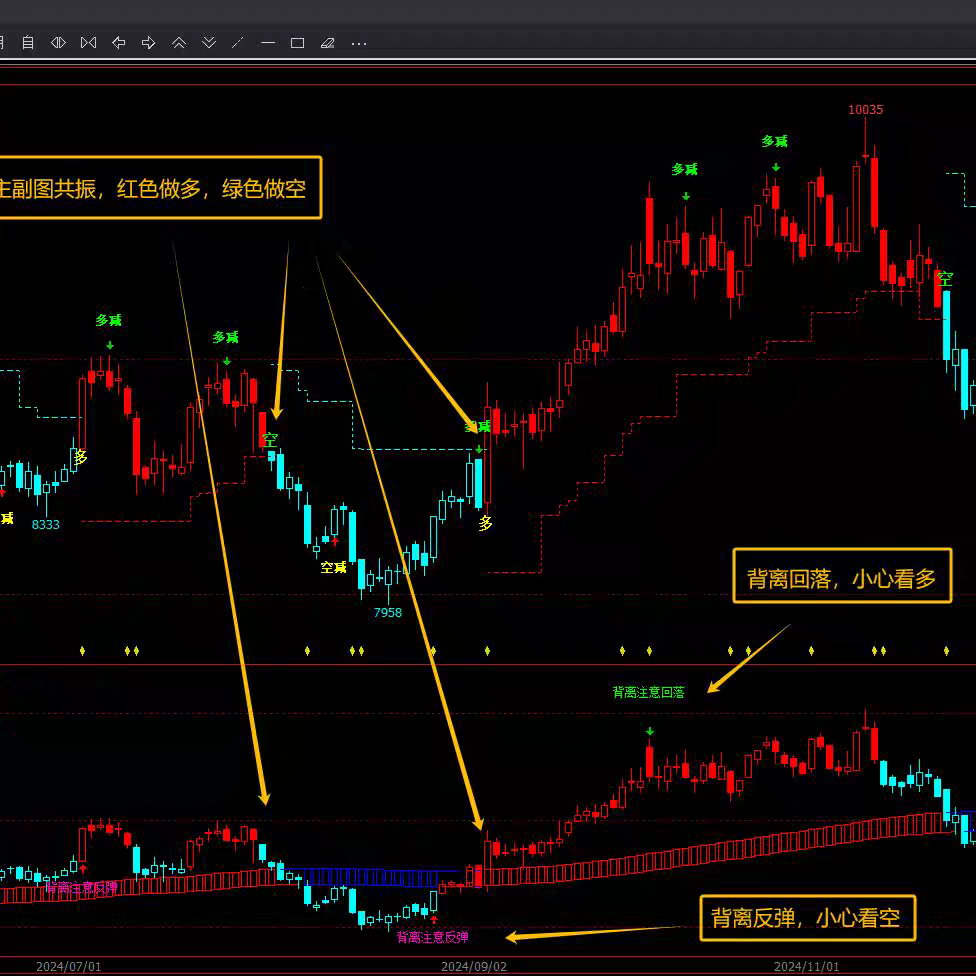This screenshot has width=976, height=976.
Task: Click the green '背离注意回落' indicator text
Action: coord(648,692)
